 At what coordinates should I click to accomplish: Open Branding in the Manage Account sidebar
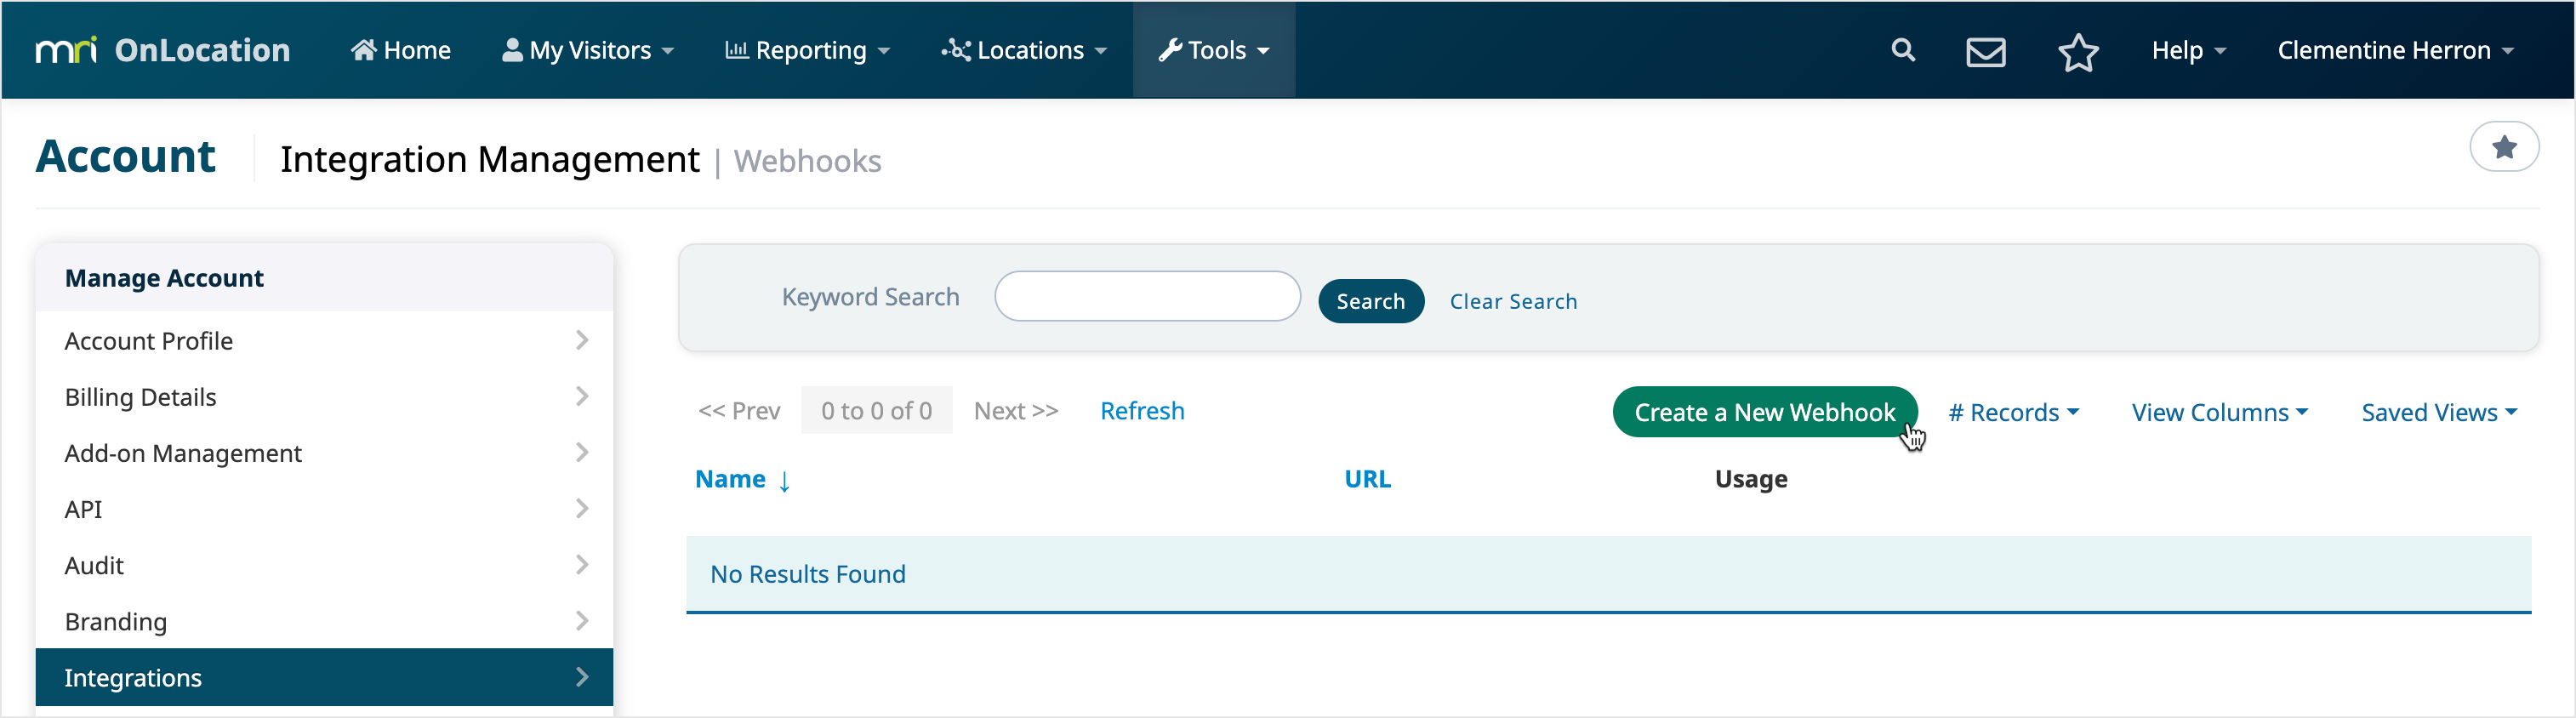(324, 620)
